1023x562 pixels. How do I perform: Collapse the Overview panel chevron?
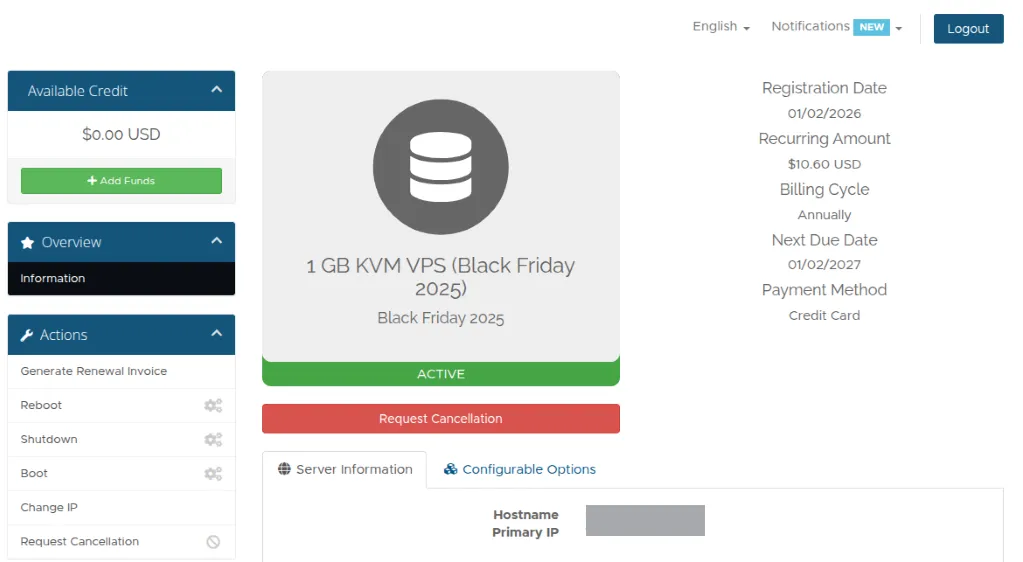click(x=217, y=241)
